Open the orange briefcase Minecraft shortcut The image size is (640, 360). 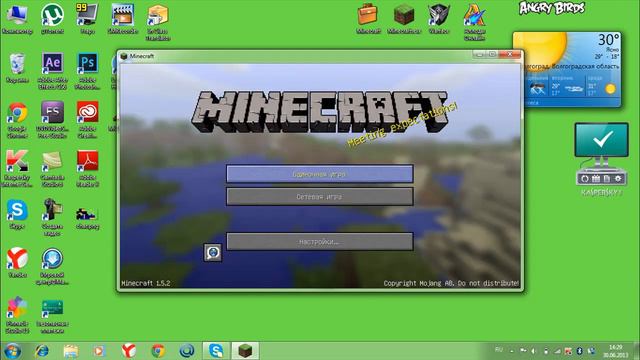(368, 18)
